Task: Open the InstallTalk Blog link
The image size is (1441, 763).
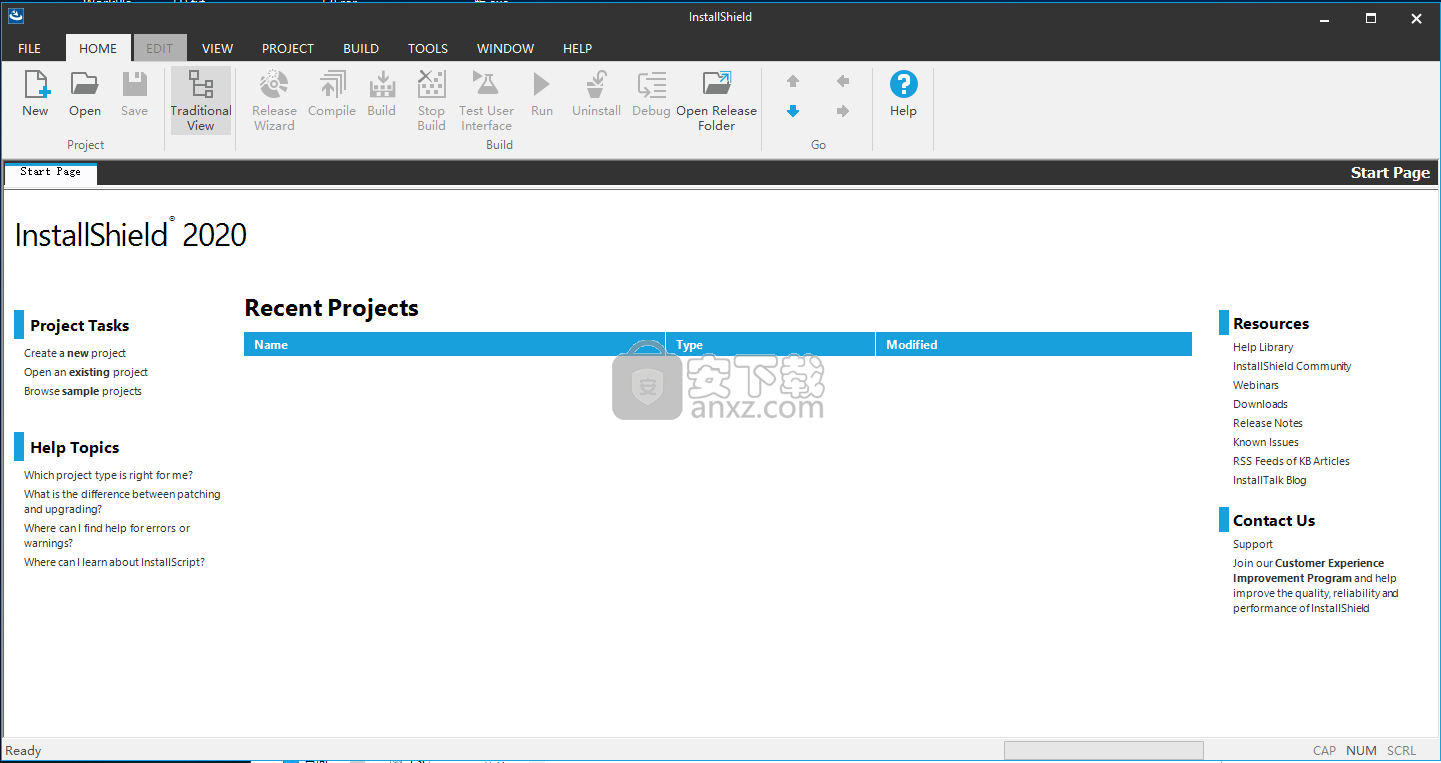Action: 1270,480
